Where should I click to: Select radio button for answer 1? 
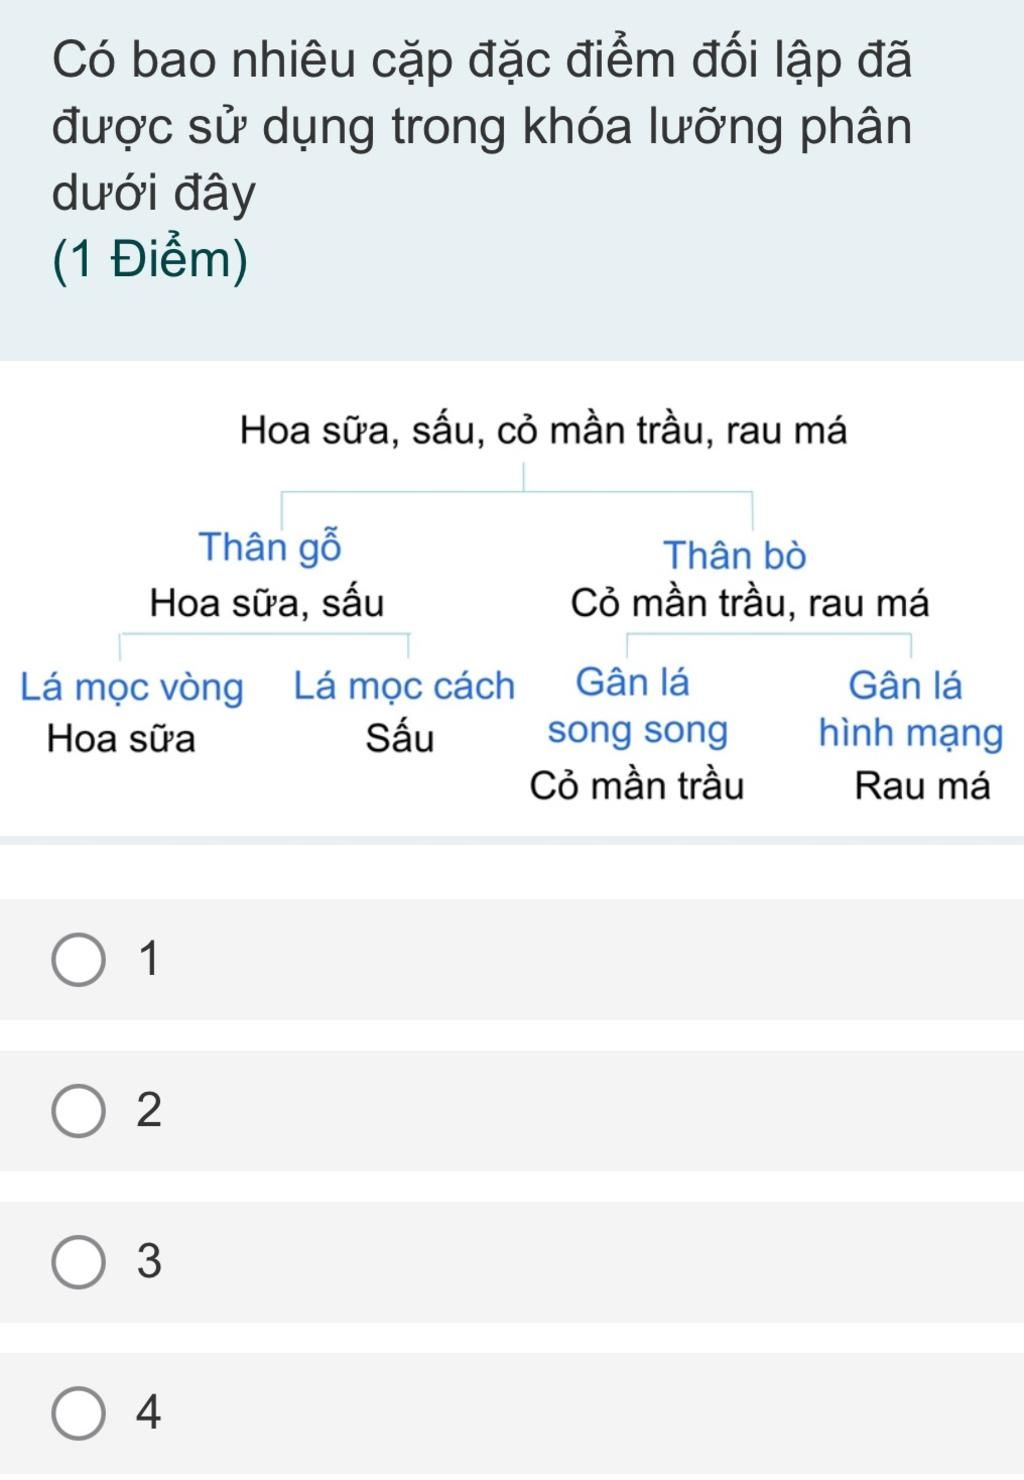(78, 961)
